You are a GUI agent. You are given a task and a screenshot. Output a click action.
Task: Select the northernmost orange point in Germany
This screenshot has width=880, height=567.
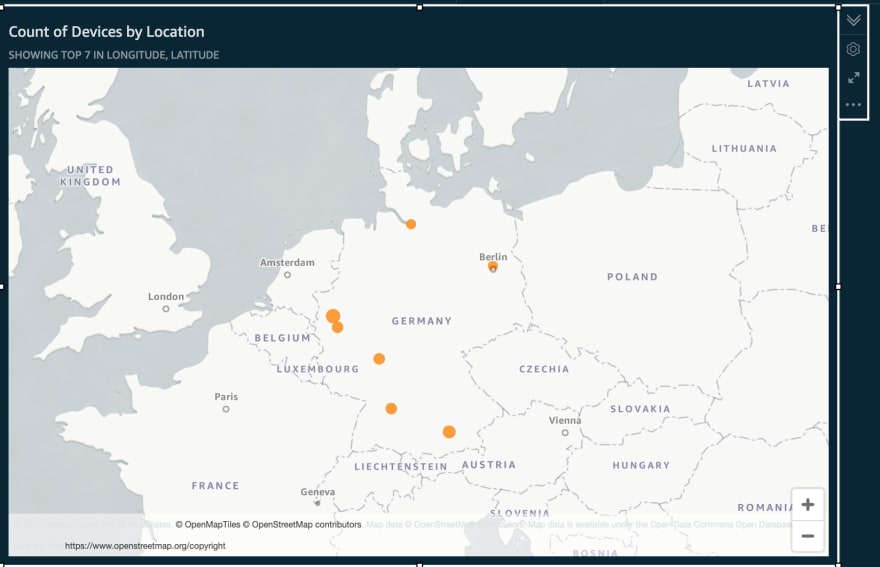pyautogui.click(x=411, y=224)
